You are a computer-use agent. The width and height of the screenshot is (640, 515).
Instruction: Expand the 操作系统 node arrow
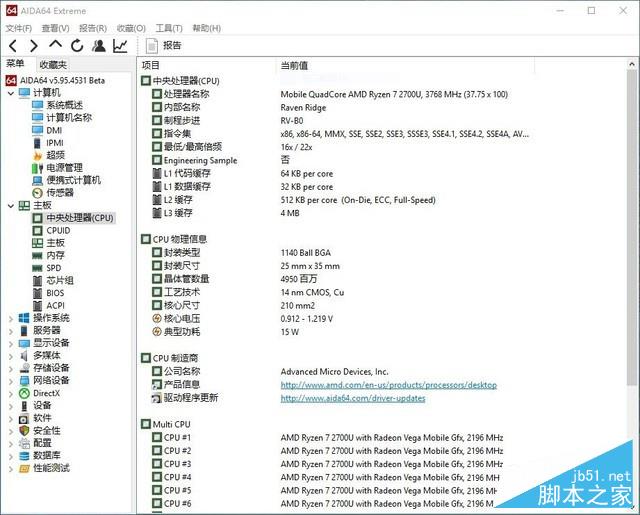point(11,318)
